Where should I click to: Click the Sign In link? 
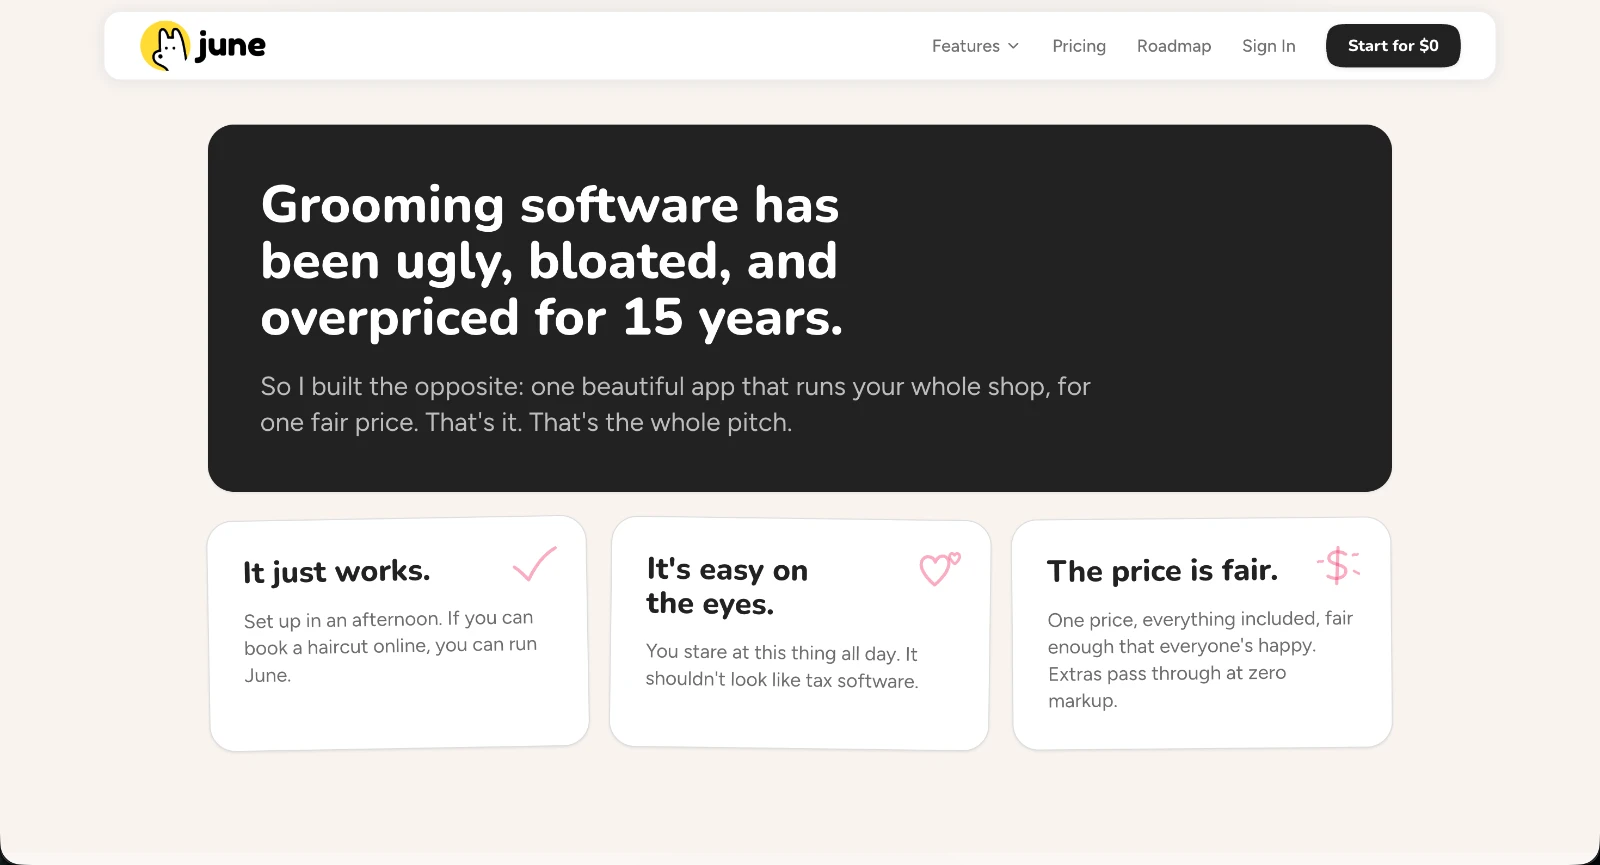1269,46
